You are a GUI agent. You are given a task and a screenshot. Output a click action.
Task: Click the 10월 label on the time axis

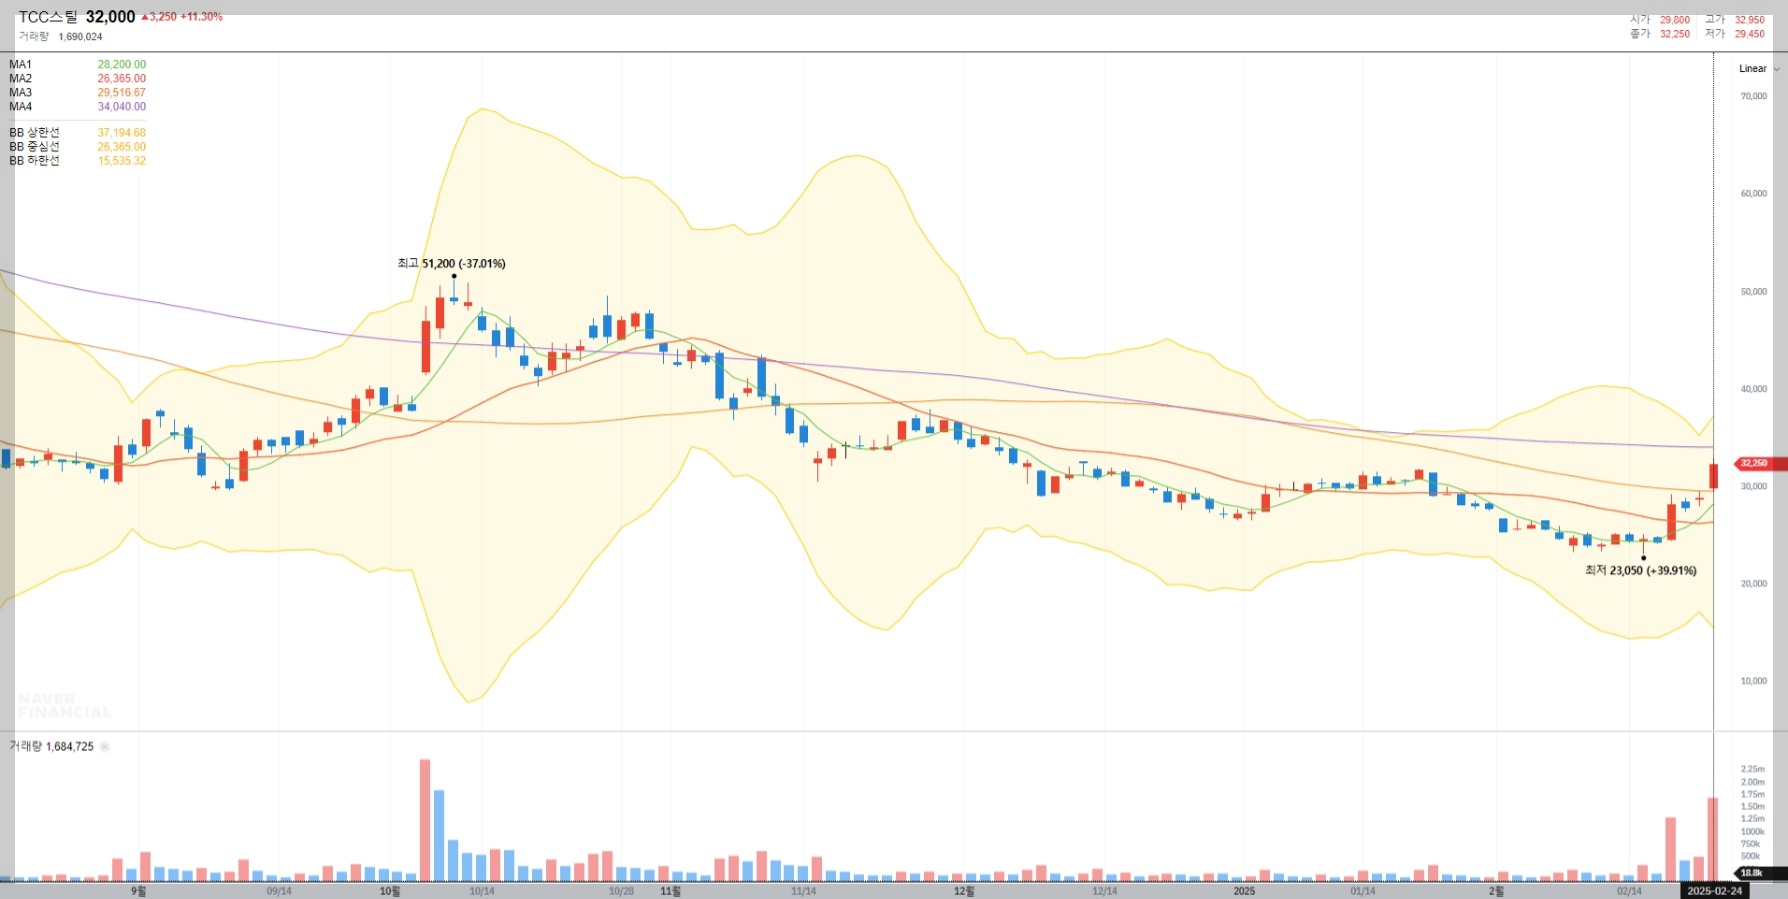(390, 891)
